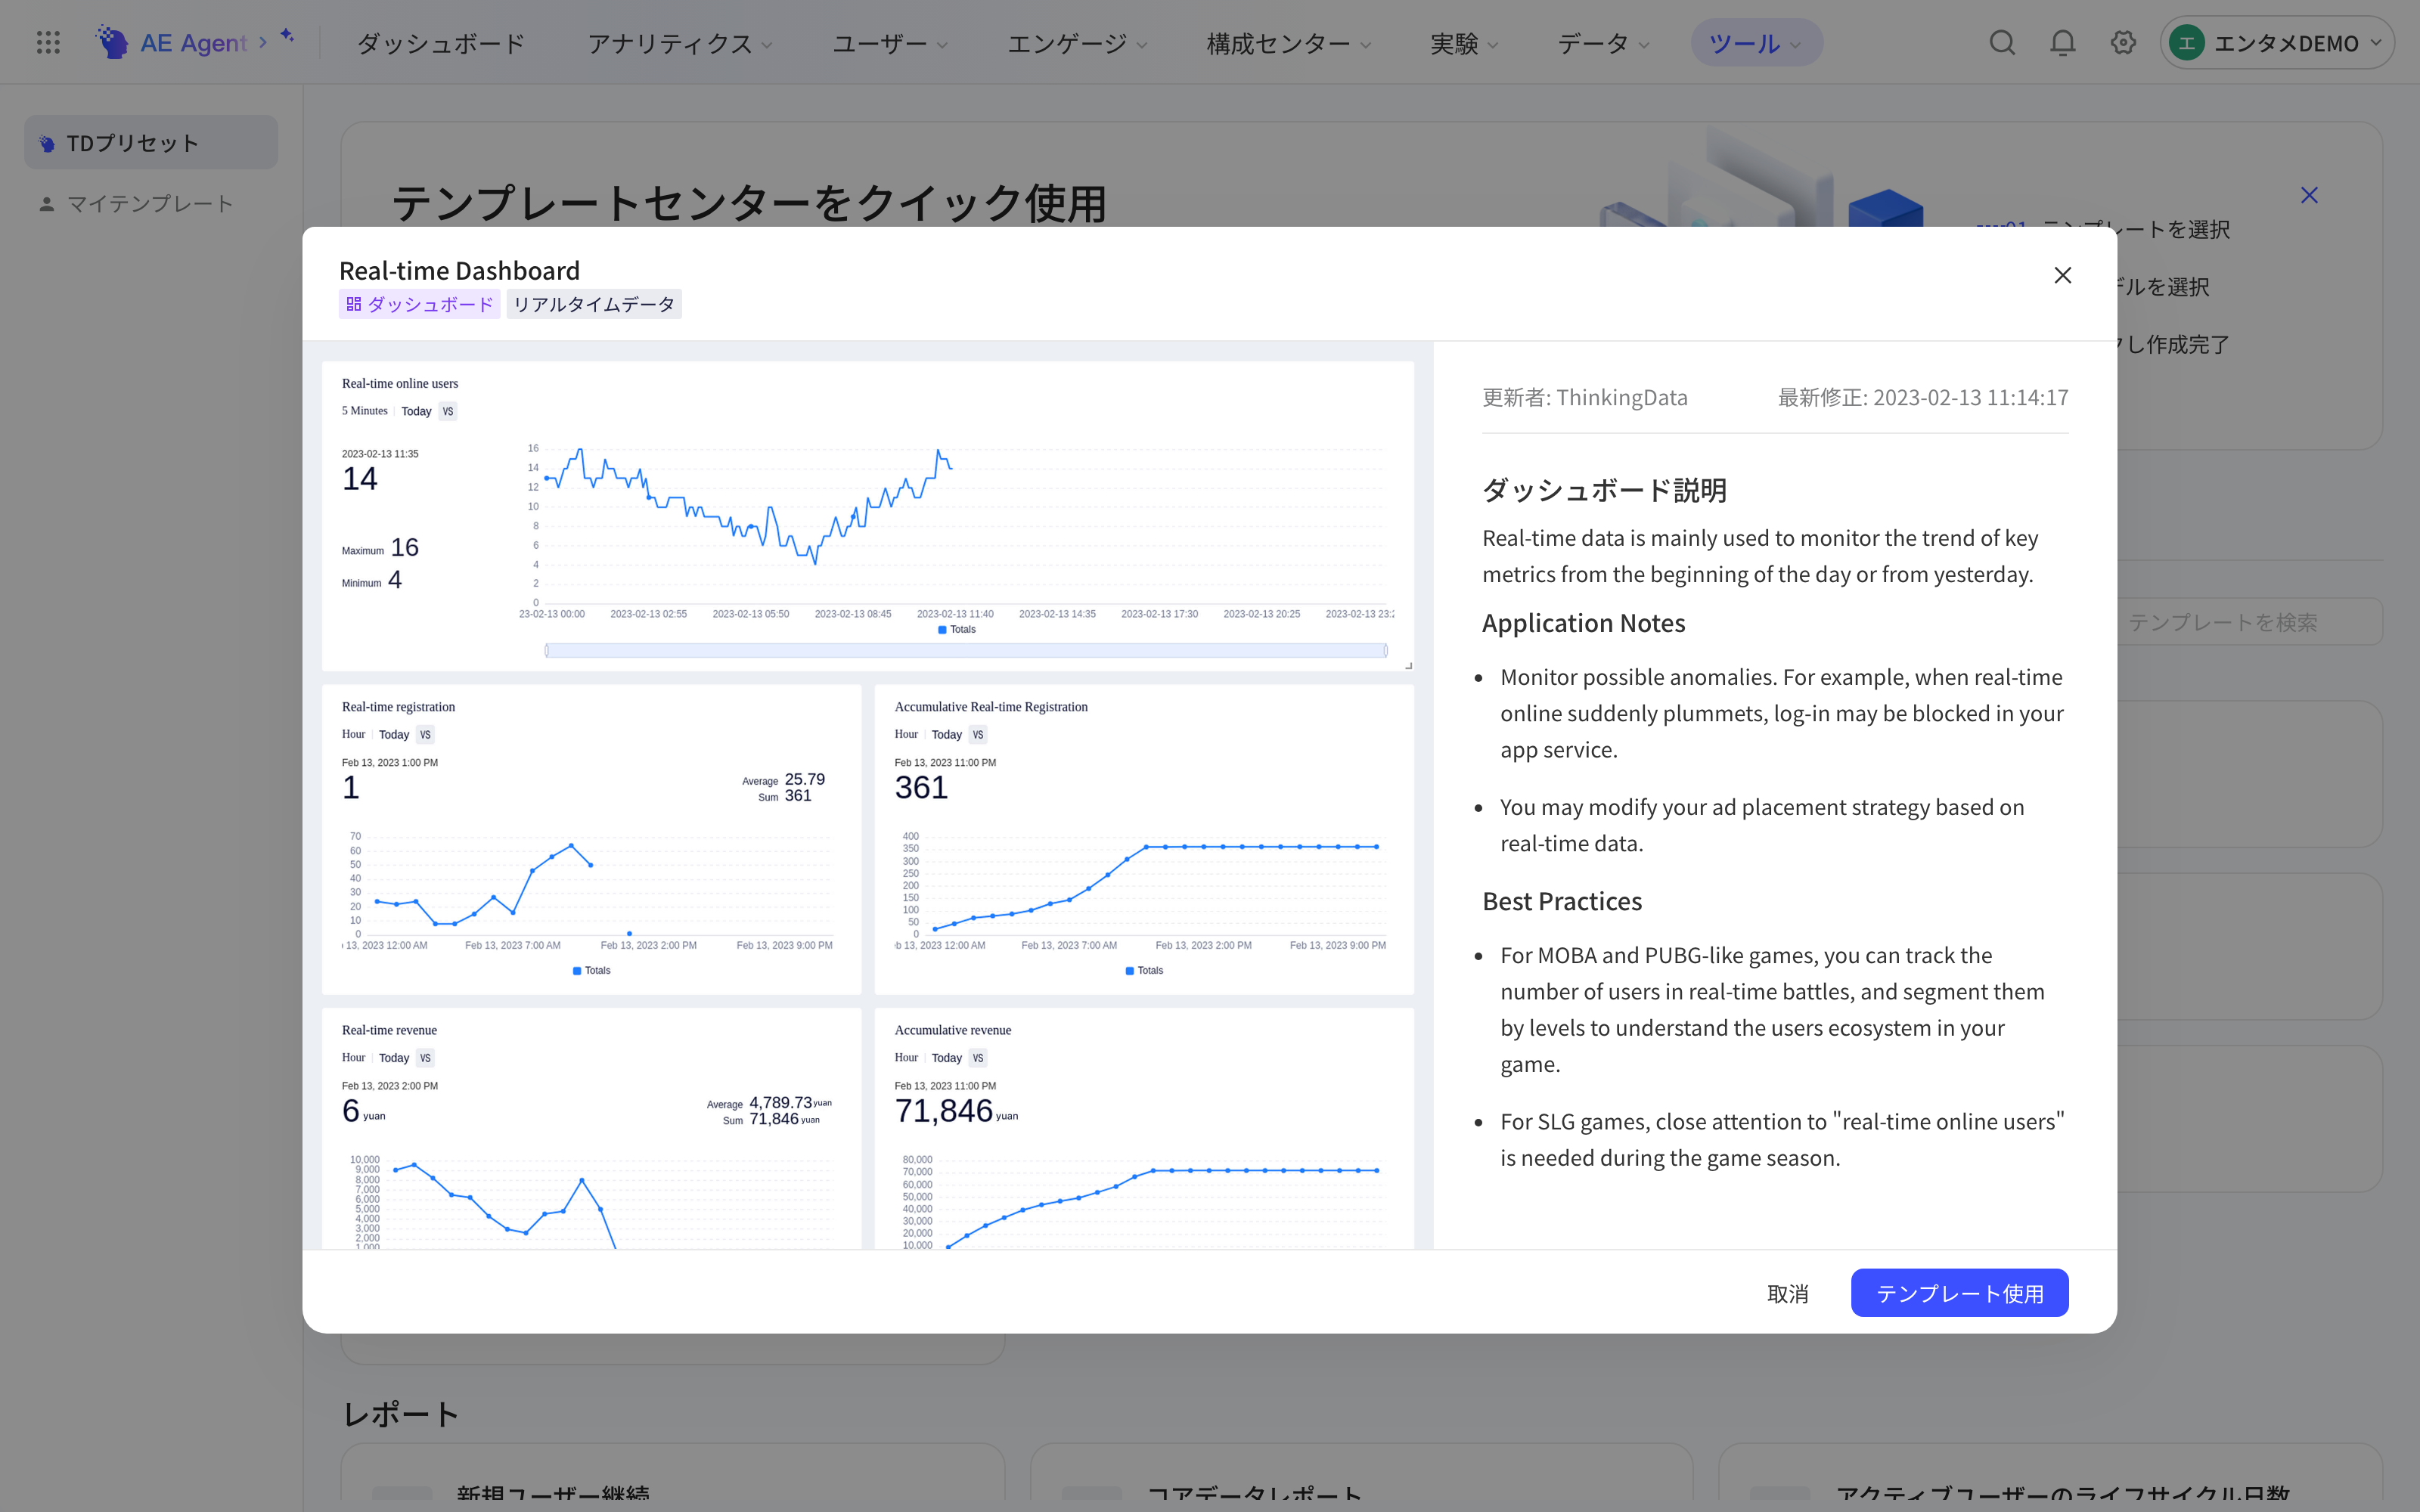The image size is (2420, 1512).
Task: Expand the 構成センター menu
Action: click(1288, 43)
